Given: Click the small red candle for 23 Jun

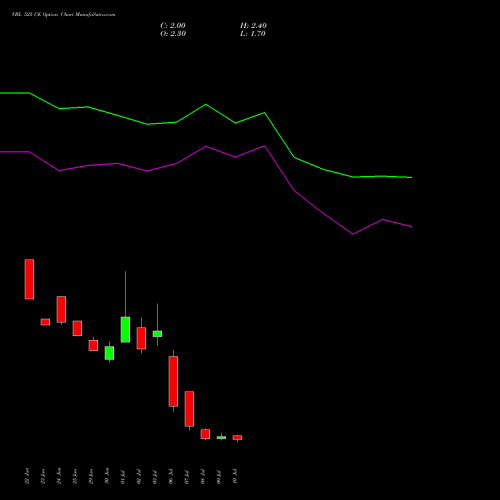Looking at the screenshot, I should coord(45,322).
